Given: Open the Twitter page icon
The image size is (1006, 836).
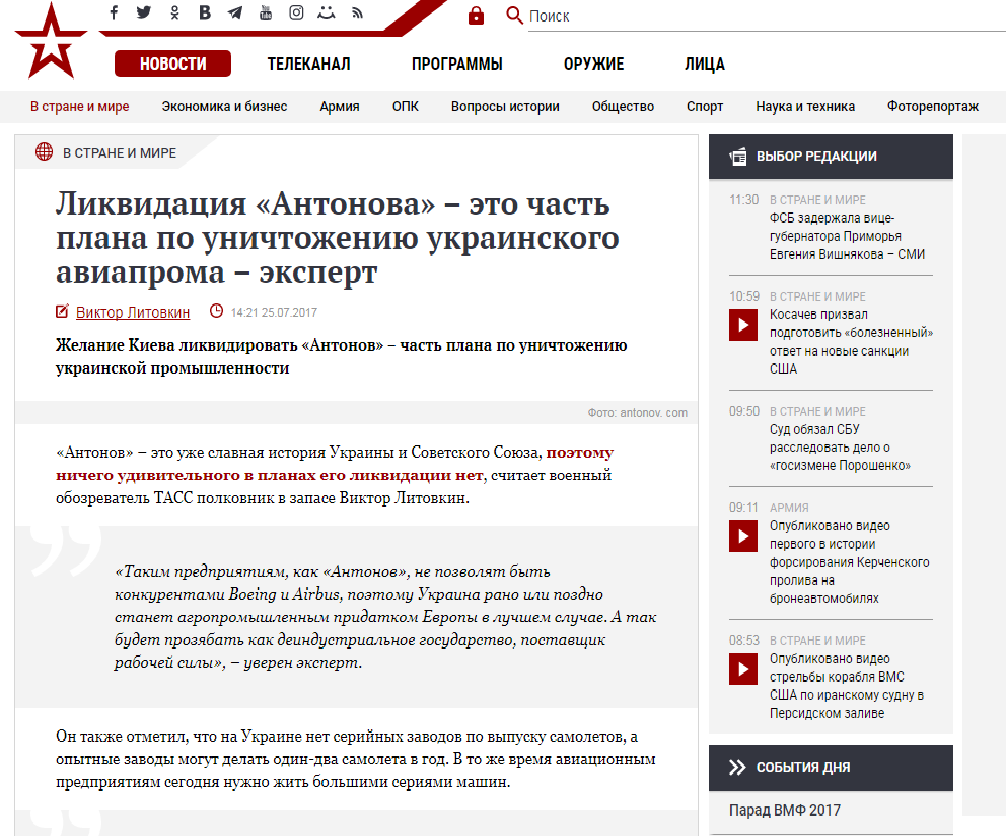Looking at the screenshot, I should 144,13.
